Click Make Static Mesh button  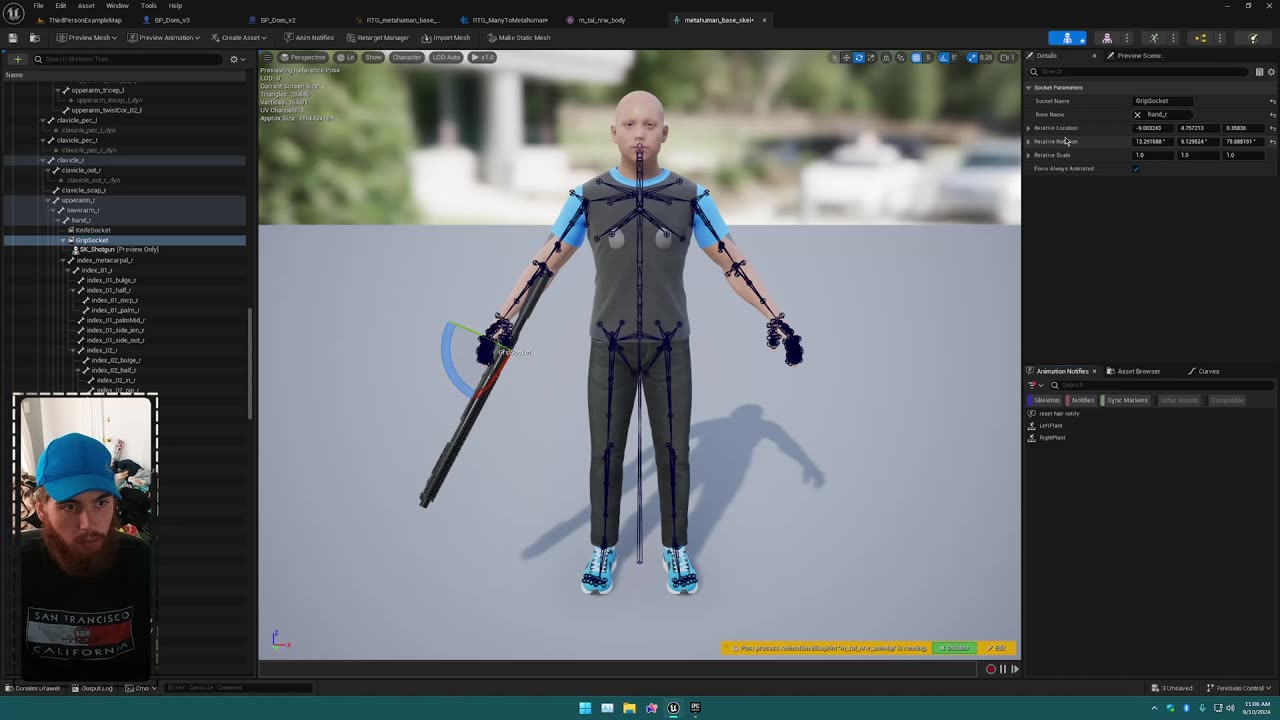(518, 38)
